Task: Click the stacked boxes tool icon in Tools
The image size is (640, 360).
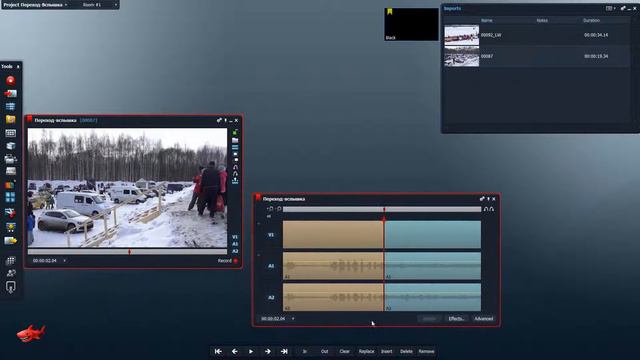Action: [10, 146]
